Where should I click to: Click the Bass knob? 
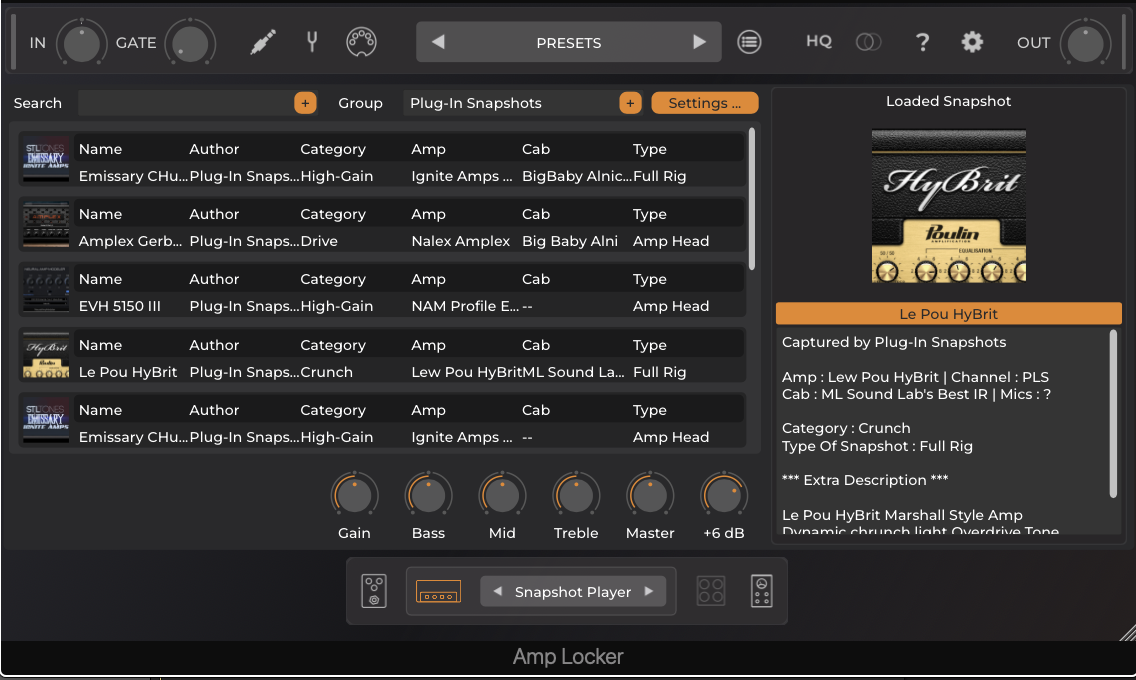tap(428, 495)
